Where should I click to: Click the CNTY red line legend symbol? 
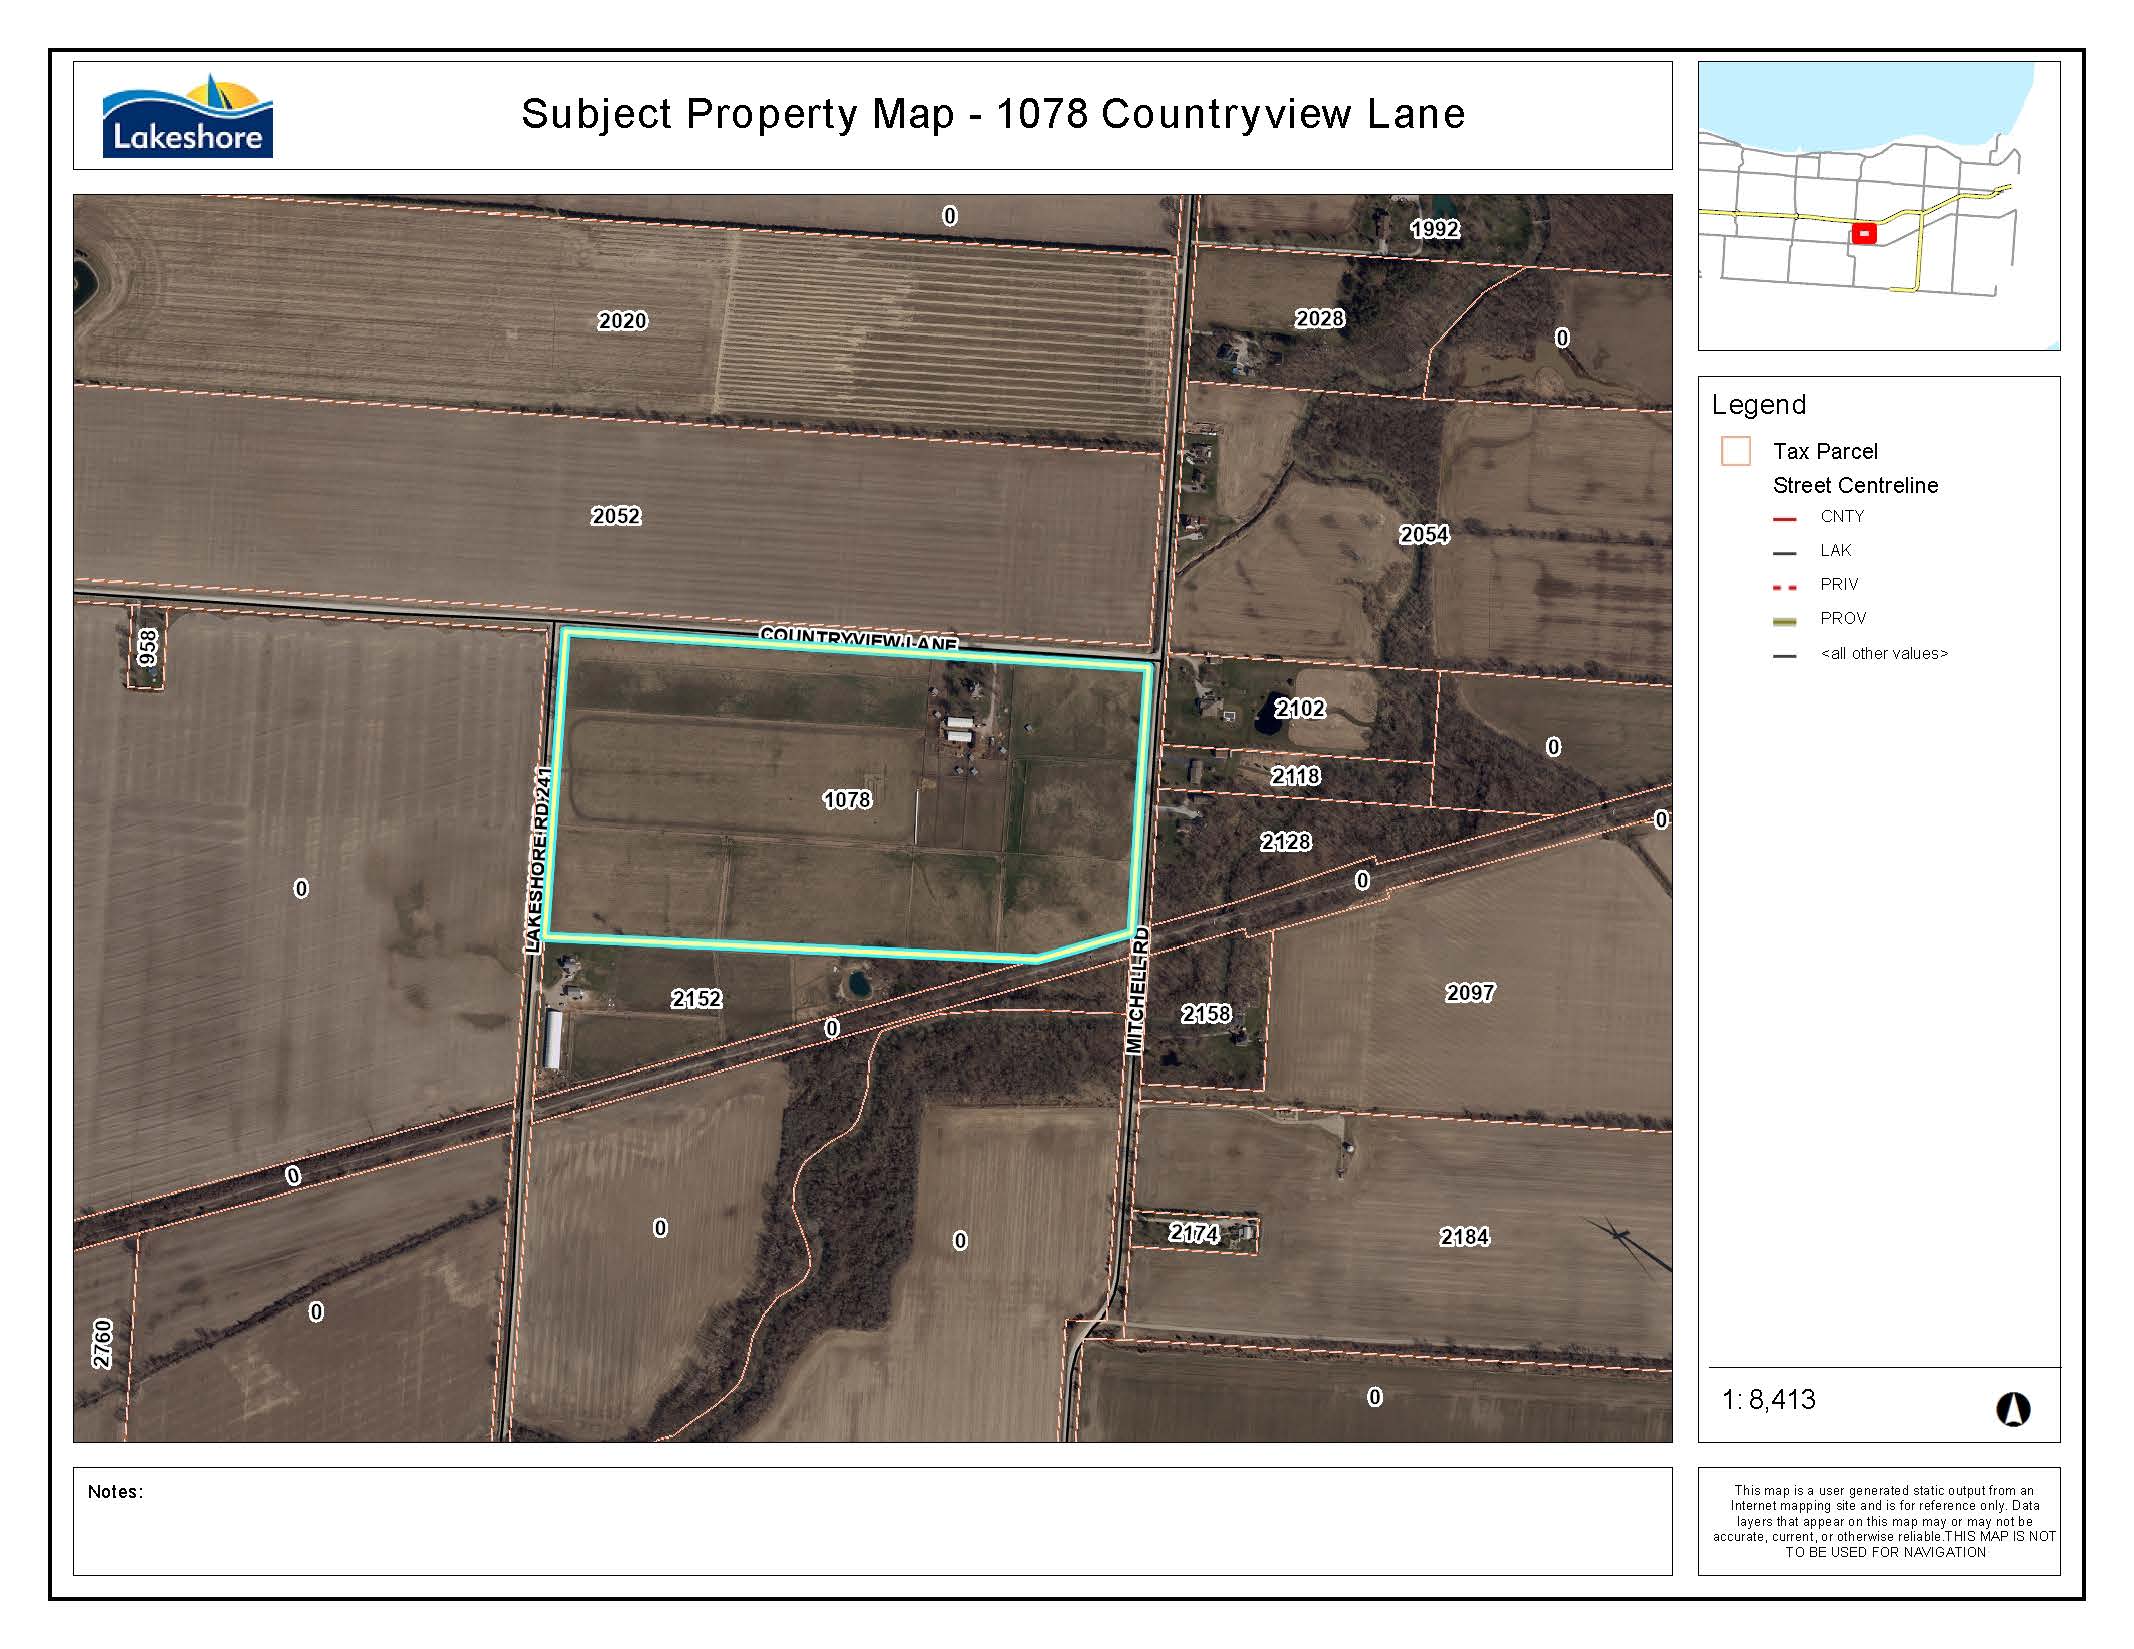(1784, 518)
